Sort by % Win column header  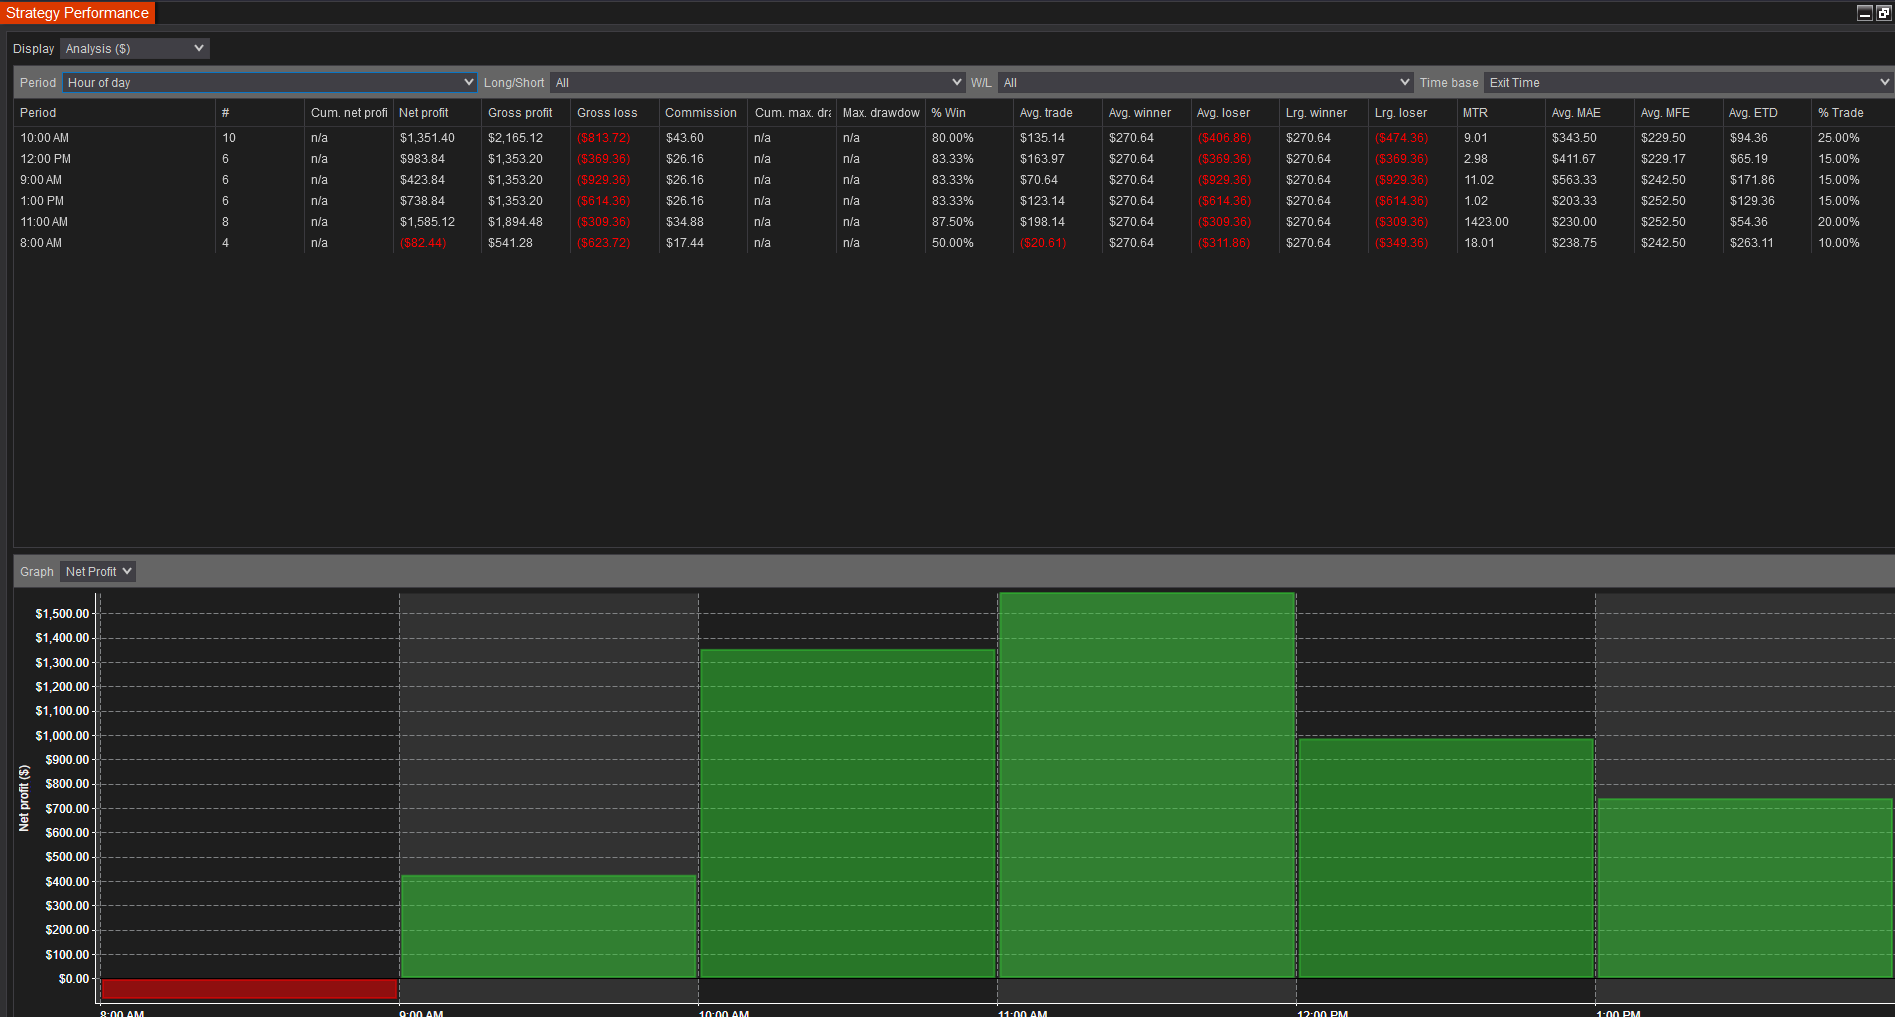[x=968, y=113]
